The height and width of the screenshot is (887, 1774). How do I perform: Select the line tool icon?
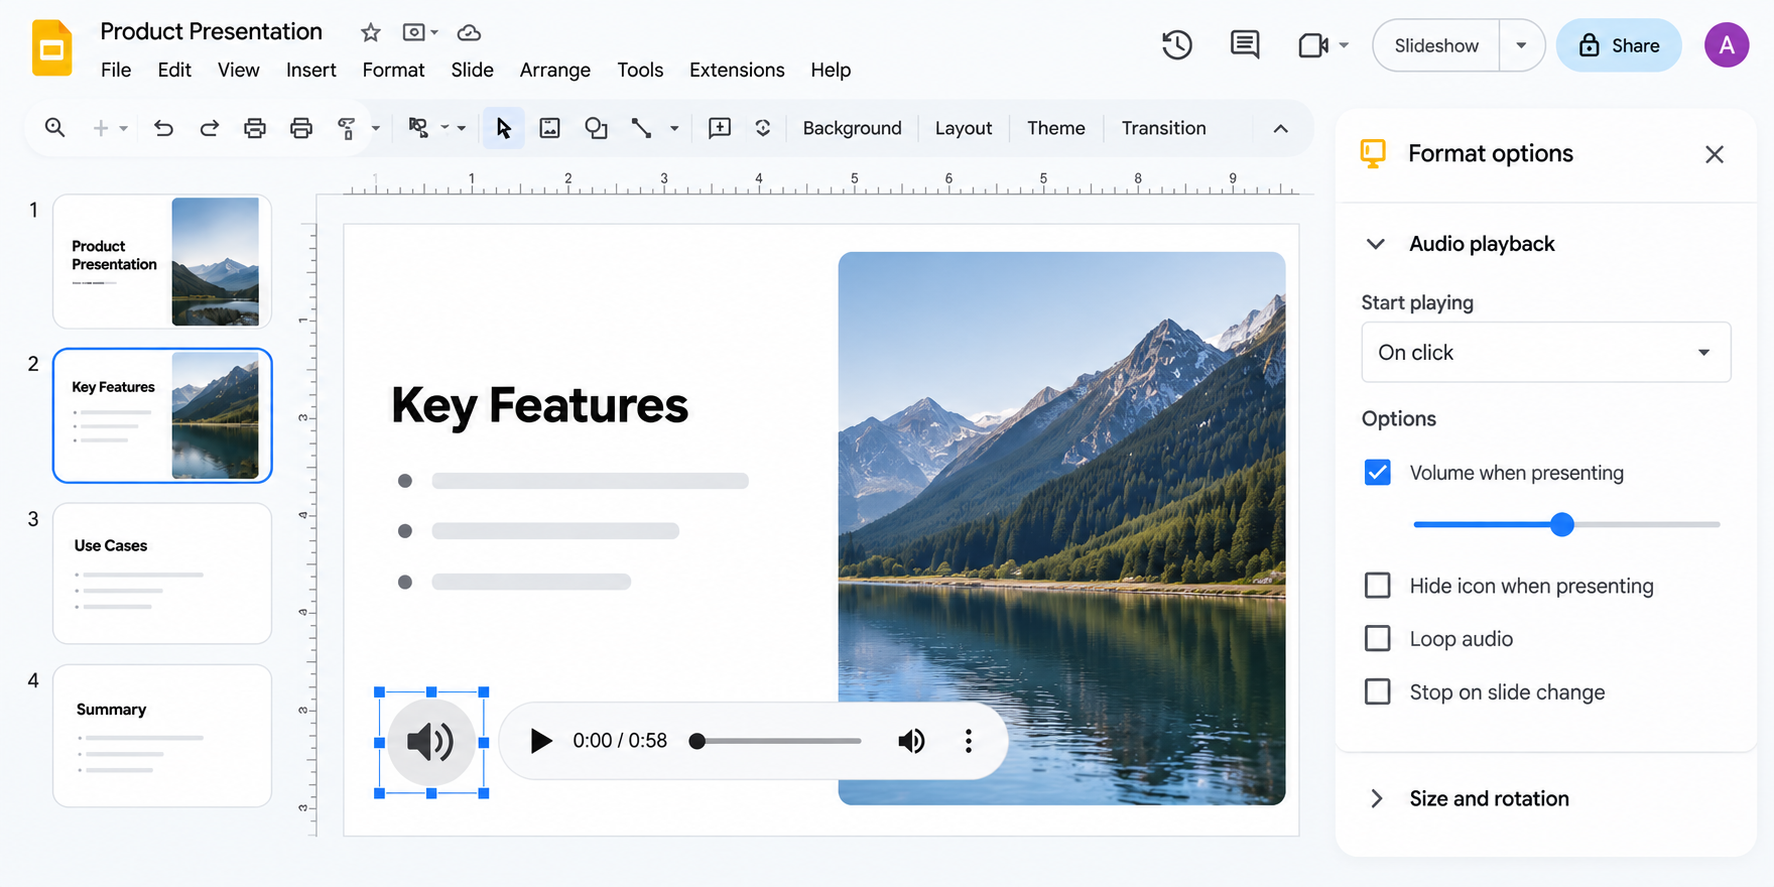[x=642, y=128]
